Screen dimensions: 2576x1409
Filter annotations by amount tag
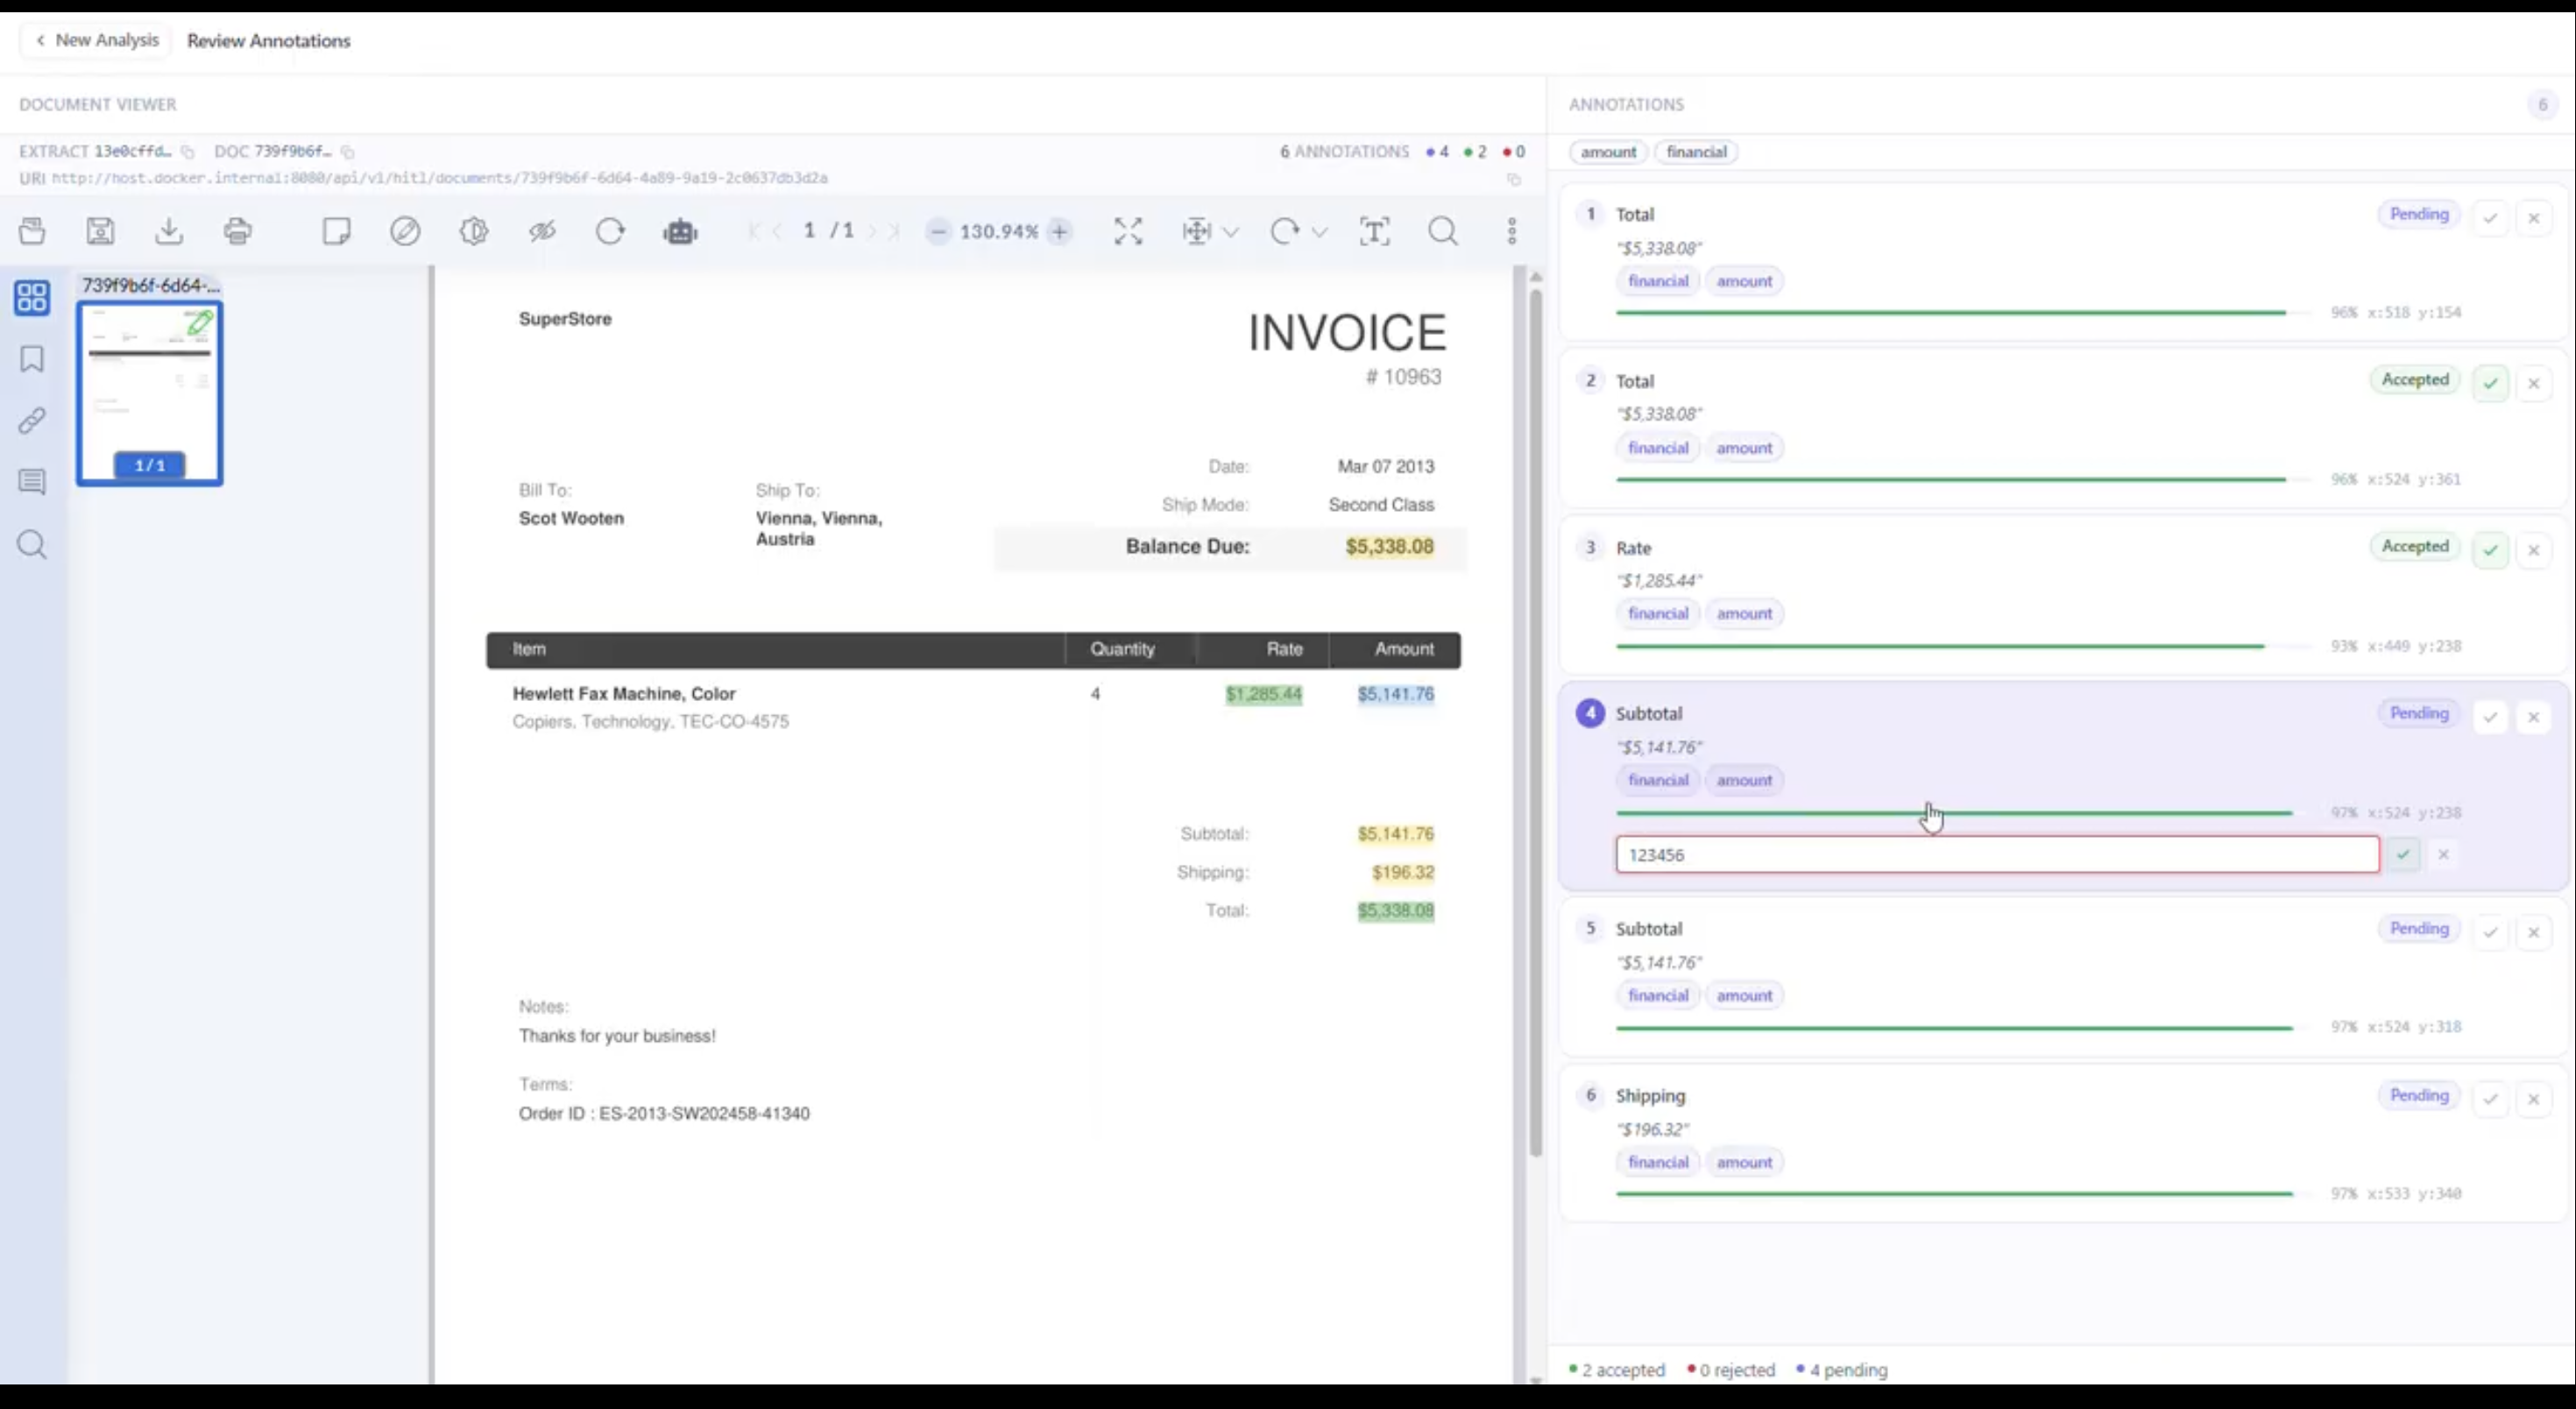point(1608,152)
